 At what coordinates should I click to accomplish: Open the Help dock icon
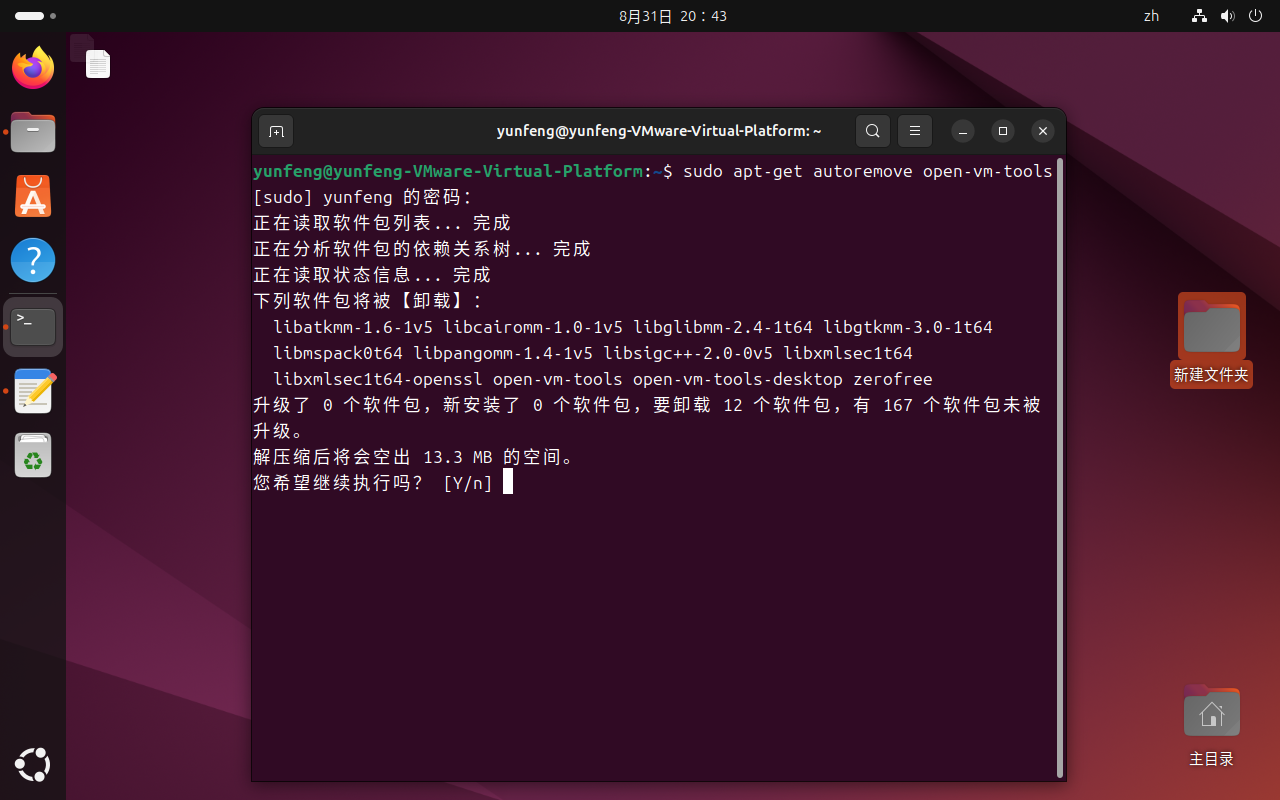click(x=33, y=260)
